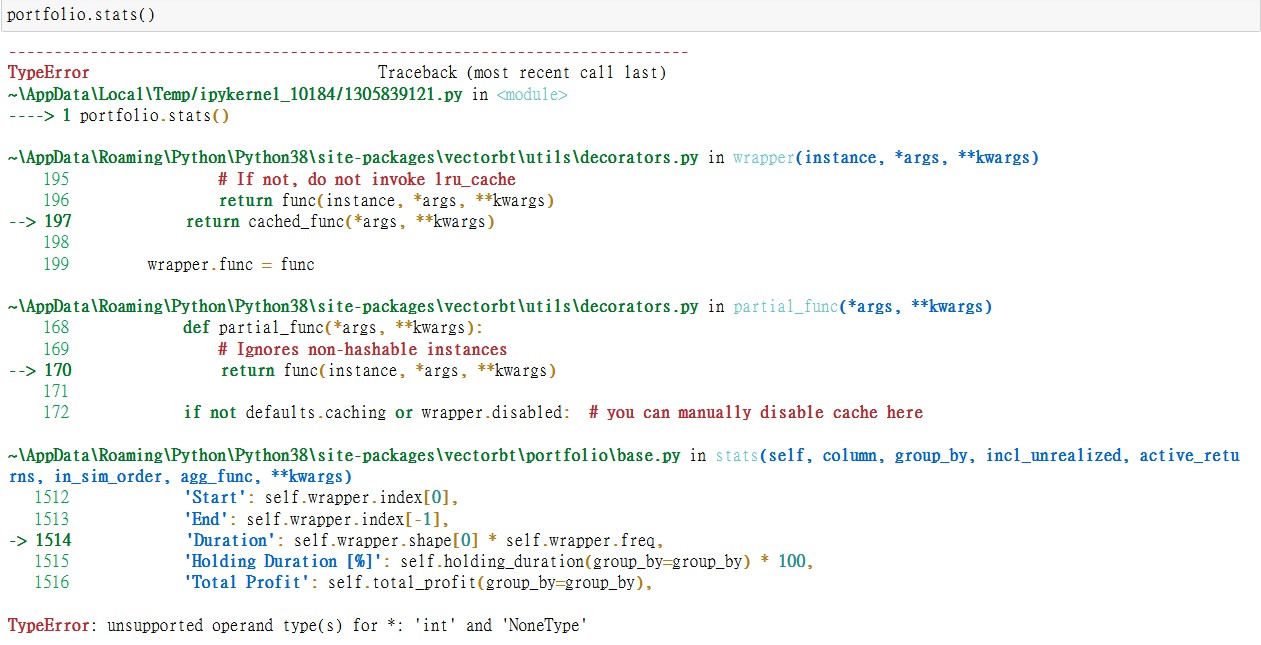
Task: Click 'wrapper(instance, *args, **kwargs)' signature
Action: tap(886, 158)
